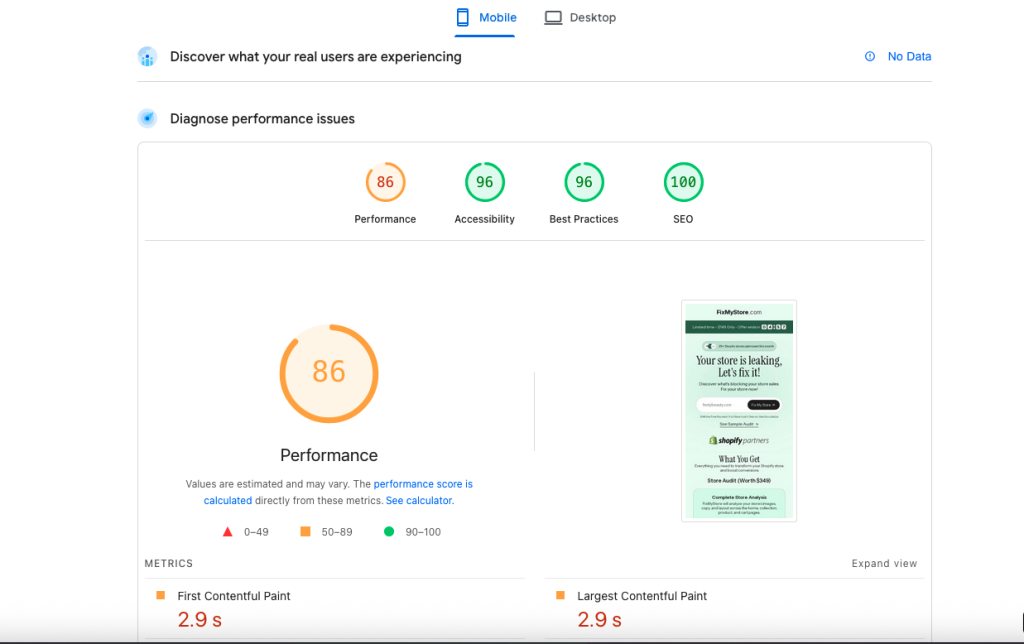Click the desktop monitor icon in tab

pos(553,17)
